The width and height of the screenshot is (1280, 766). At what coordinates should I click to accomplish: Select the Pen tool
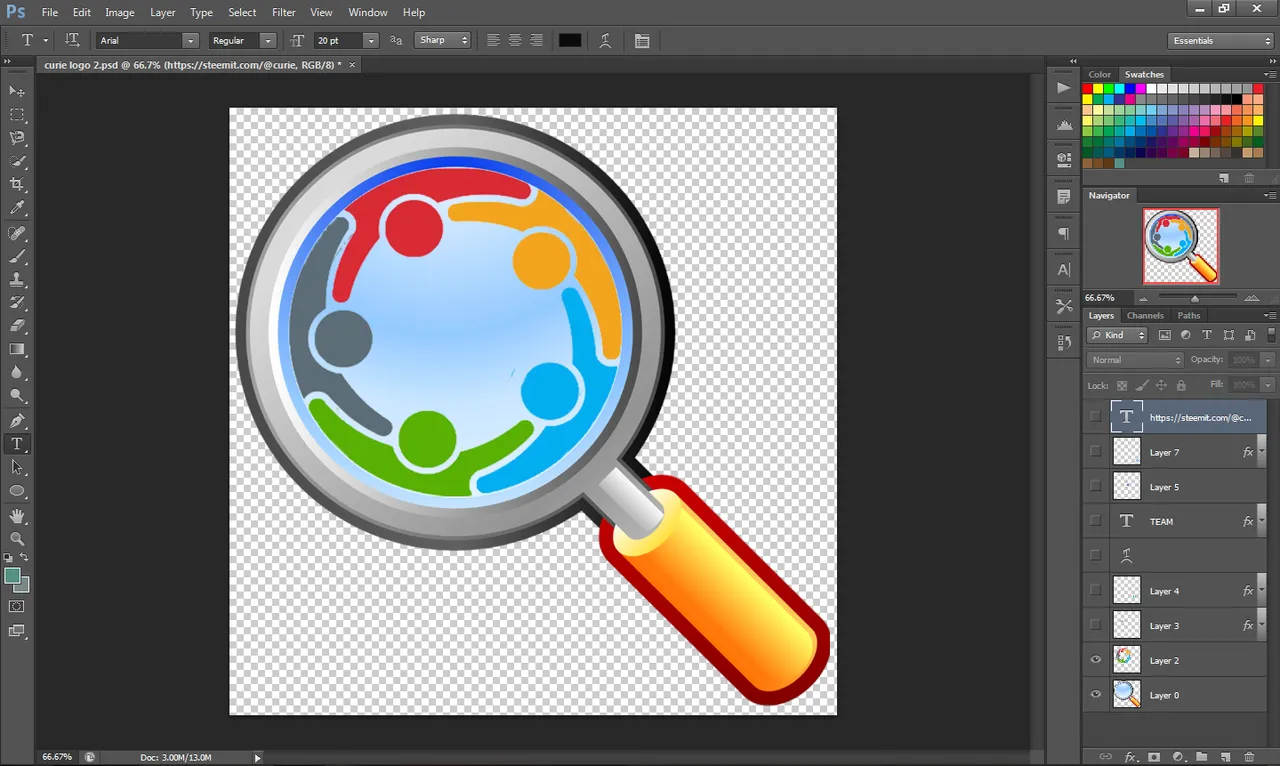click(17, 420)
